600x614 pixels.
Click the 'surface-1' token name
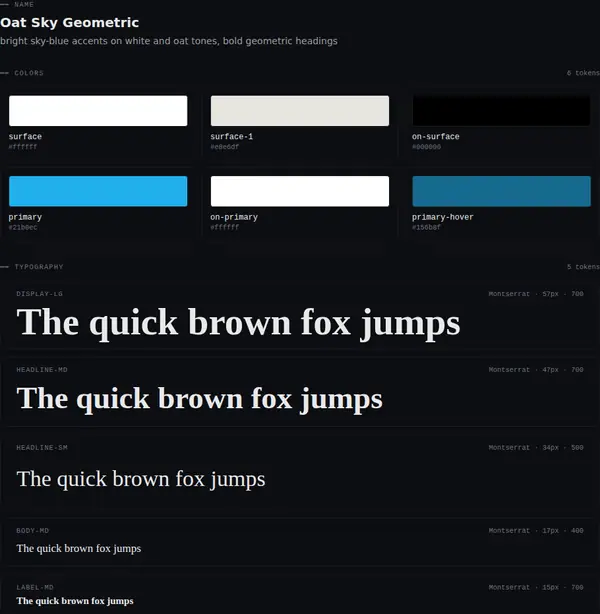pyautogui.click(x=231, y=137)
